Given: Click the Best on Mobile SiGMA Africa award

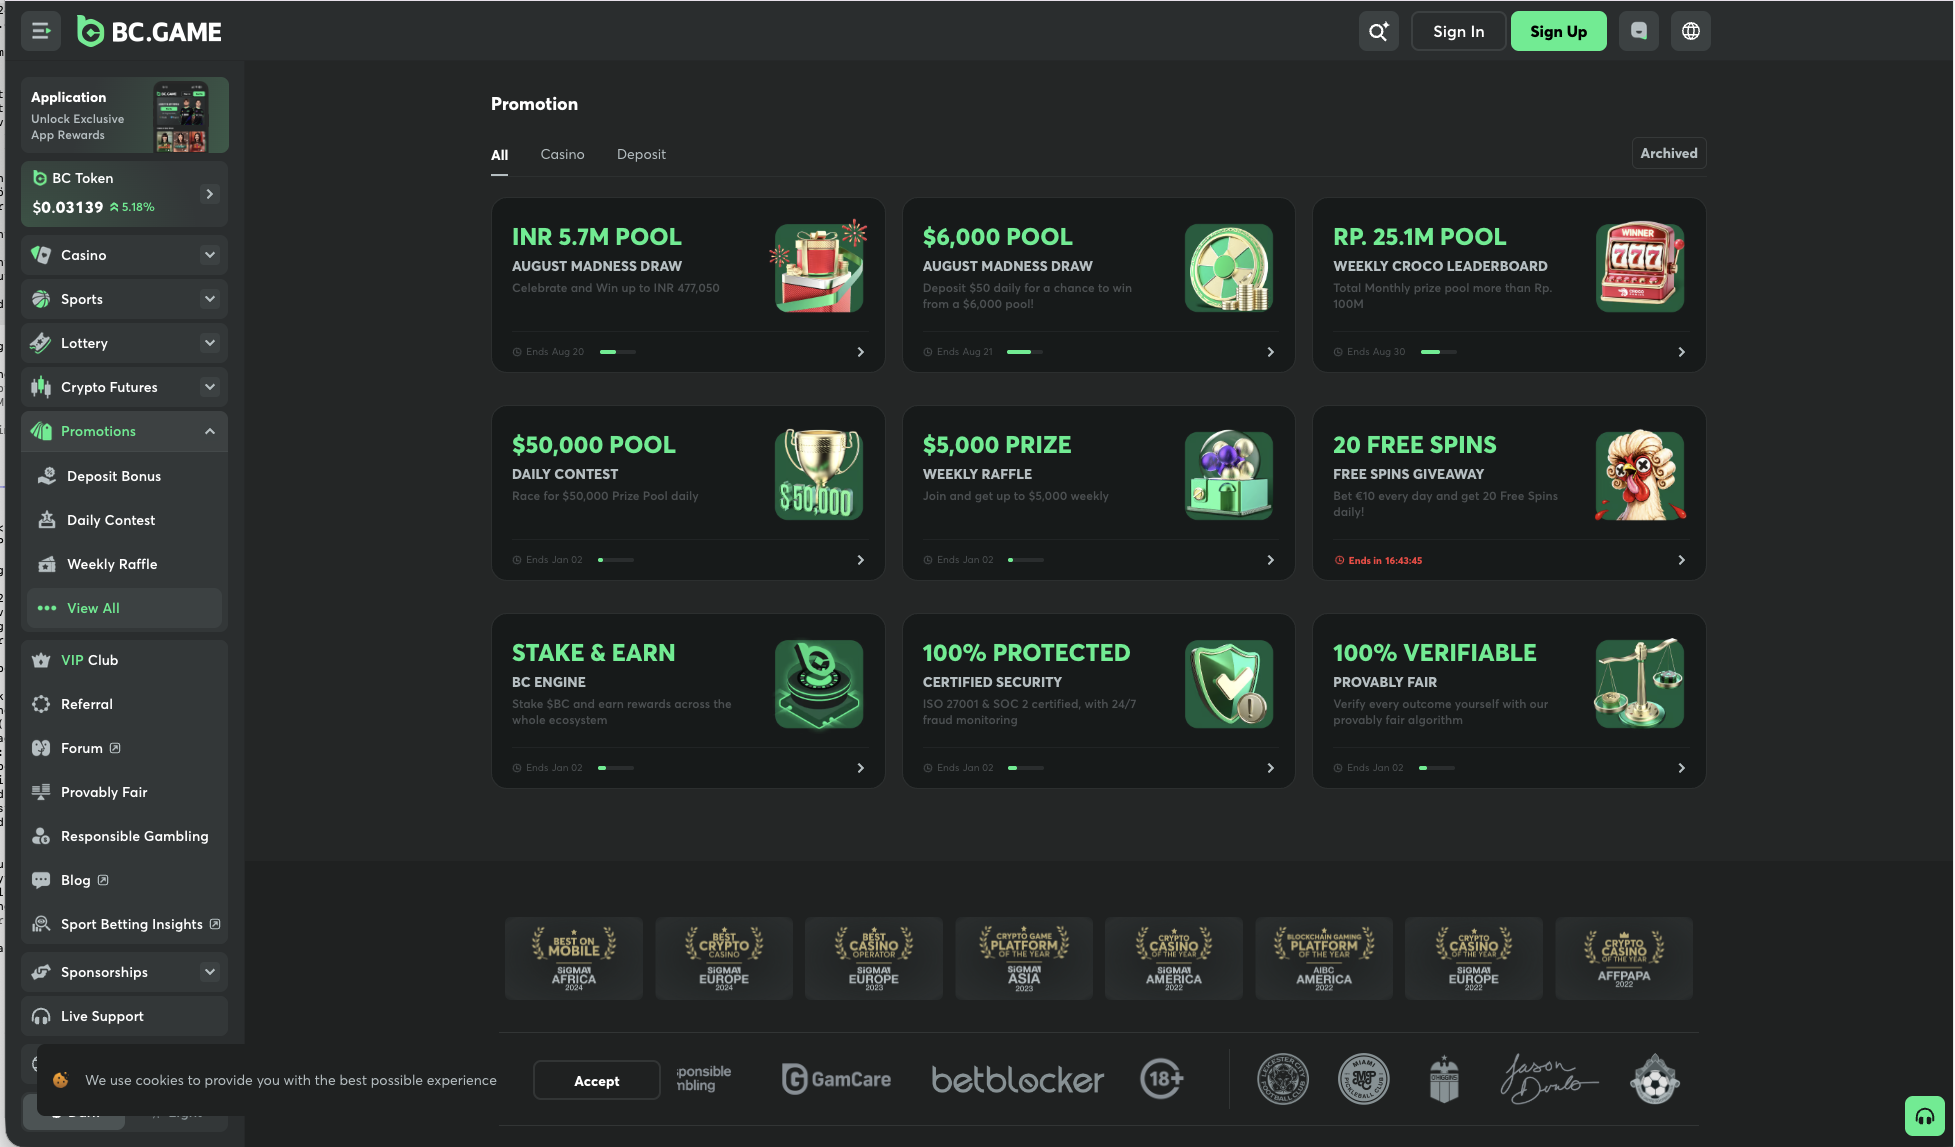Looking at the screenshot, I should [574, 958].
